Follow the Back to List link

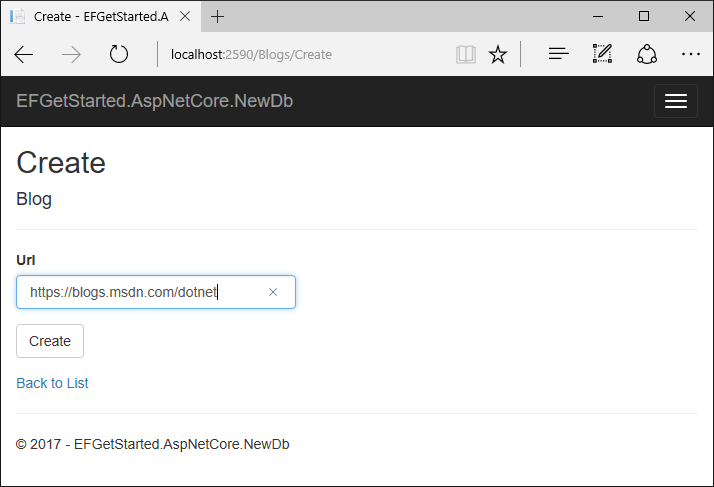point(52,383)
